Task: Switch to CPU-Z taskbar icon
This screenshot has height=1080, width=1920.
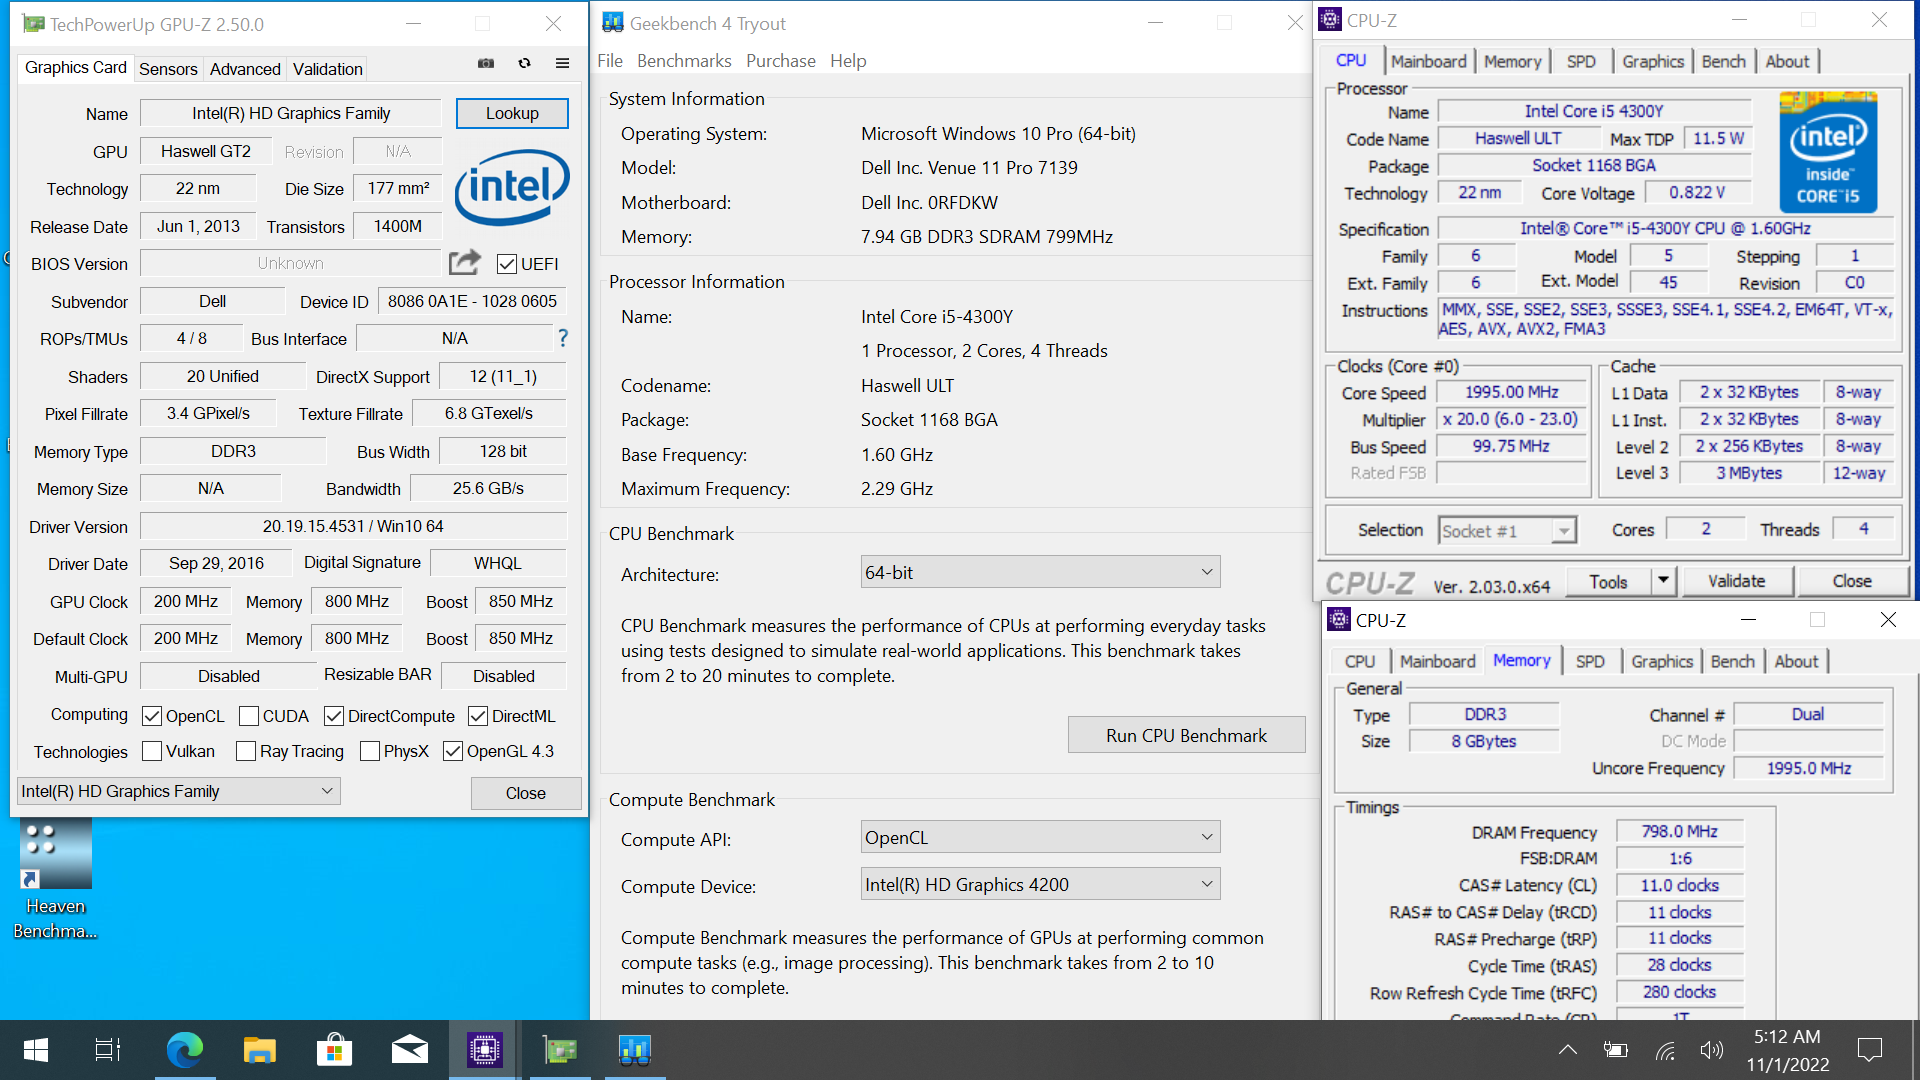Action: click(x=485, y=1050)
